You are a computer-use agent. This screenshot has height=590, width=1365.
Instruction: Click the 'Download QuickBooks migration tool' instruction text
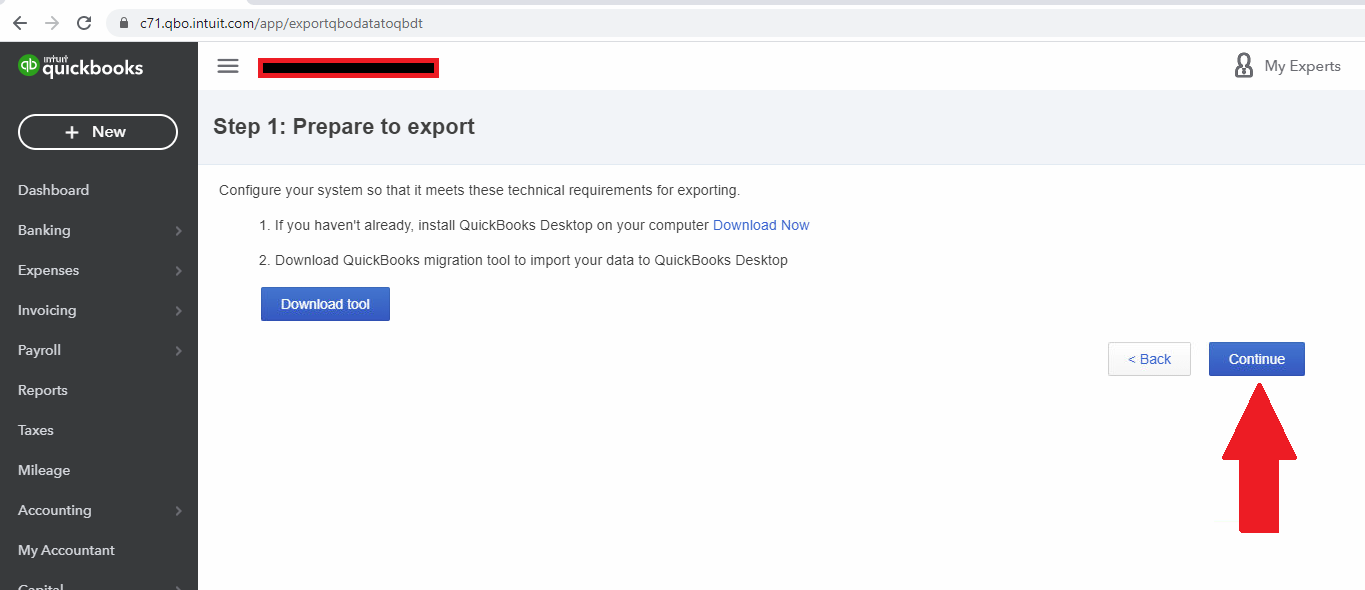tap(531, 260)
